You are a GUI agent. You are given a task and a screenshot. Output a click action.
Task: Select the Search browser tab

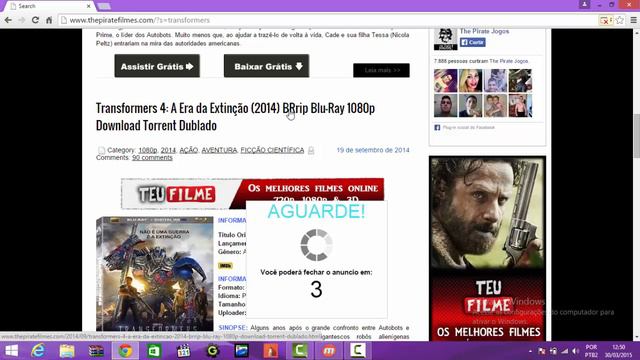click(49, 6)
